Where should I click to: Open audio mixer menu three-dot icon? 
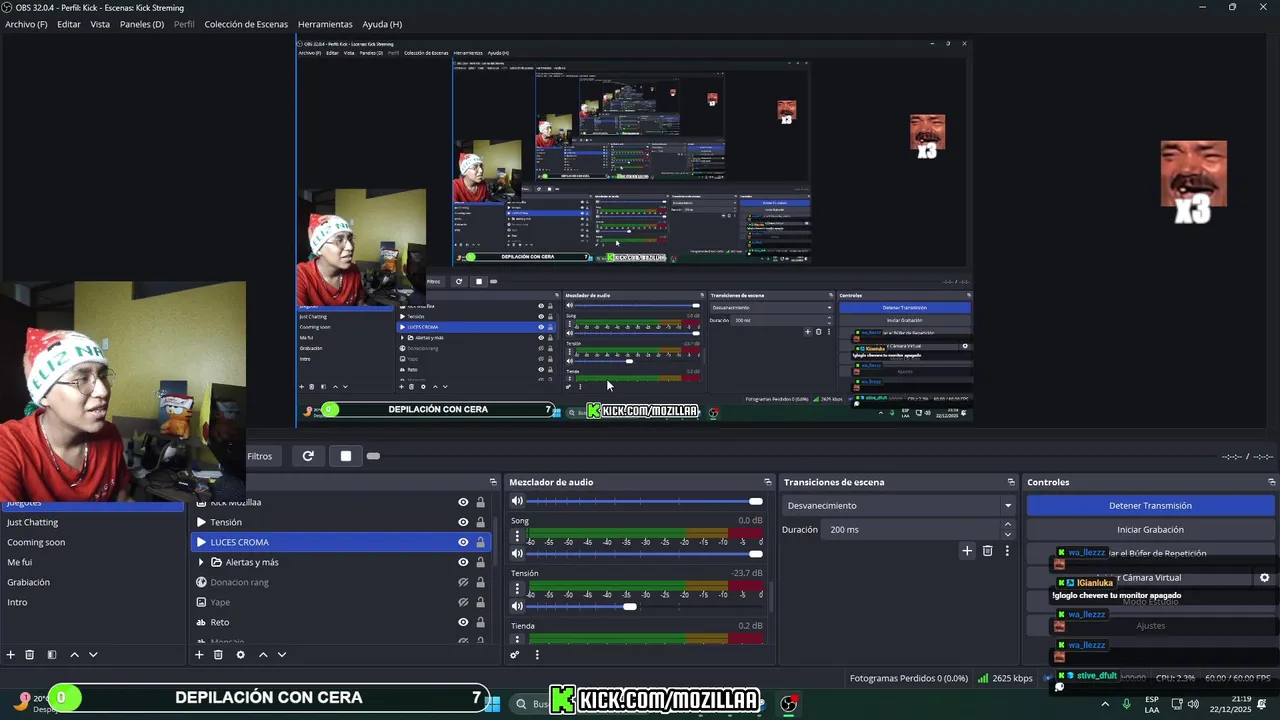pyautogui.click(x=537, y=655)
